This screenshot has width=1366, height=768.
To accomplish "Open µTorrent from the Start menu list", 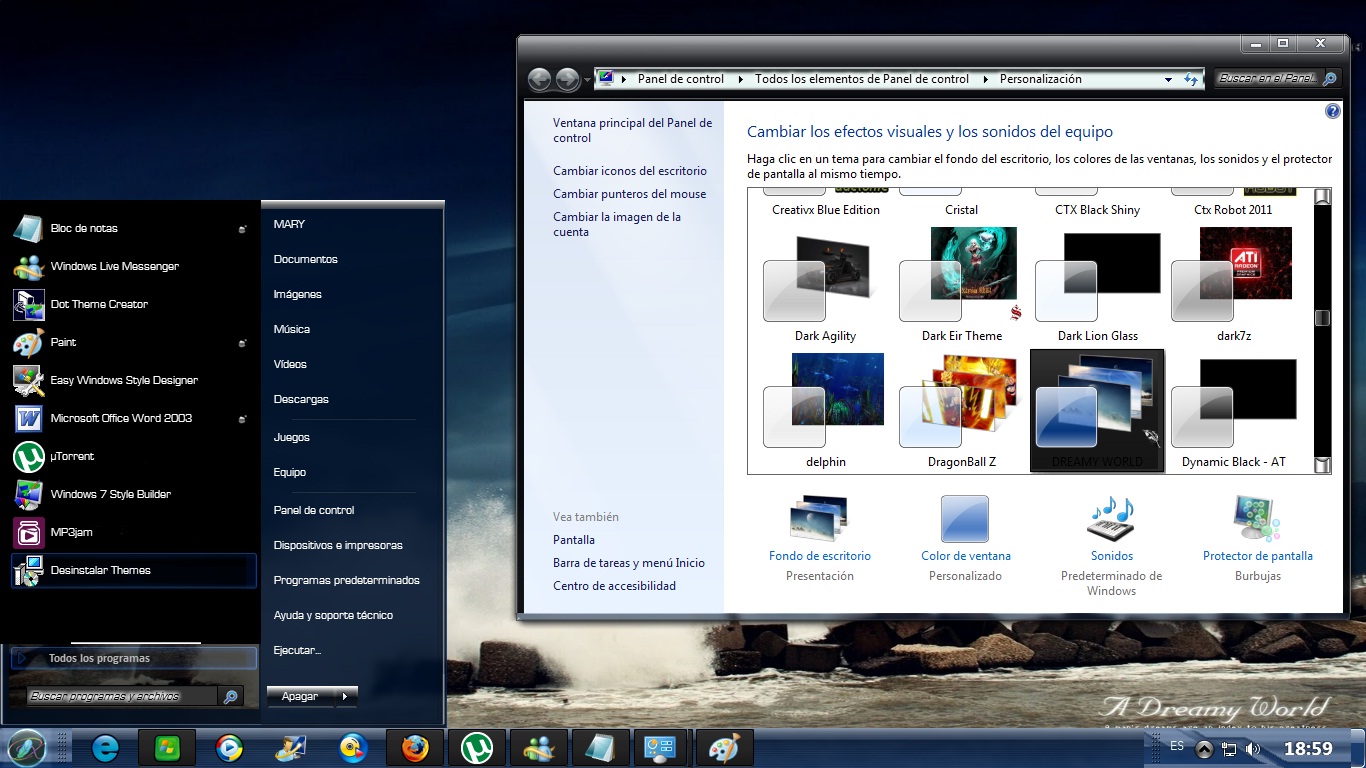I will pyautogui.click(x=133, y=456).
